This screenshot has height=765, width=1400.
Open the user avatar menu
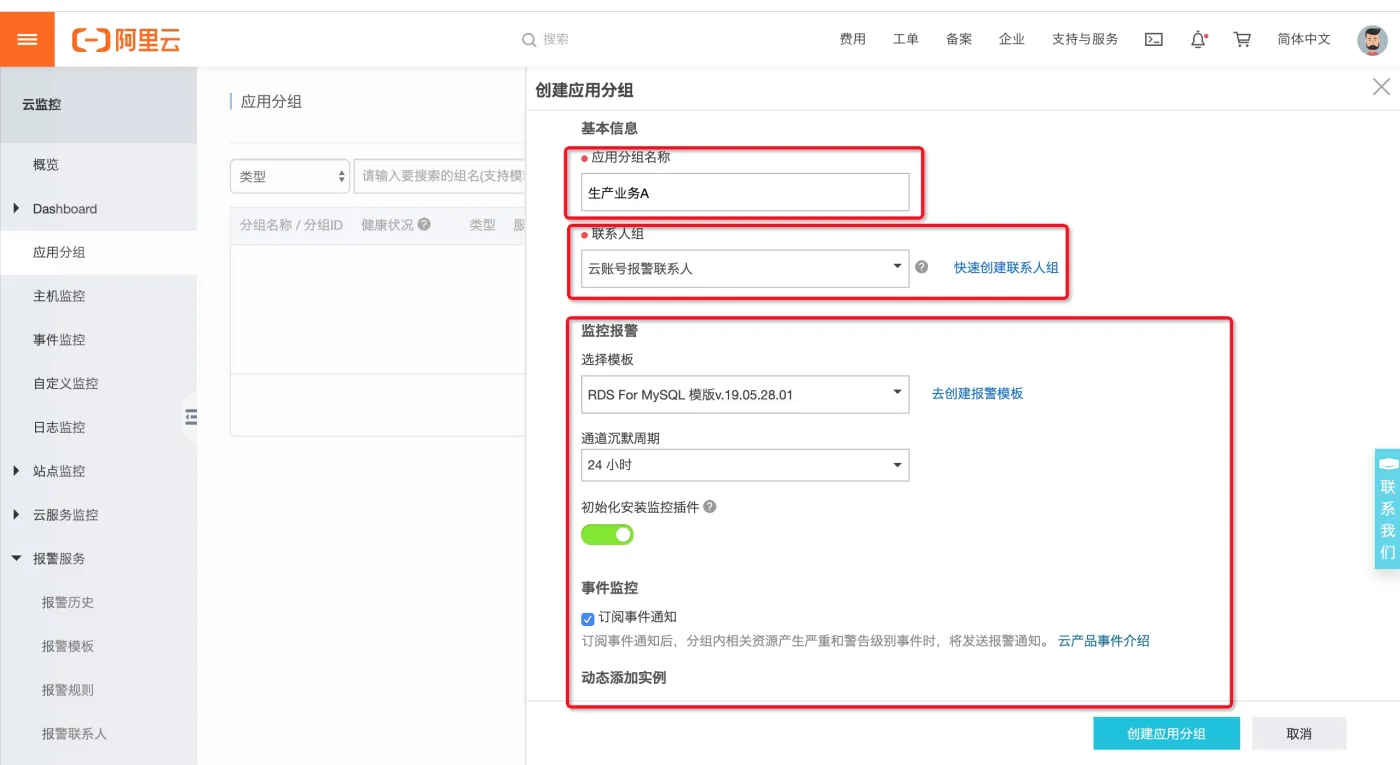[x=1372, y=40]
